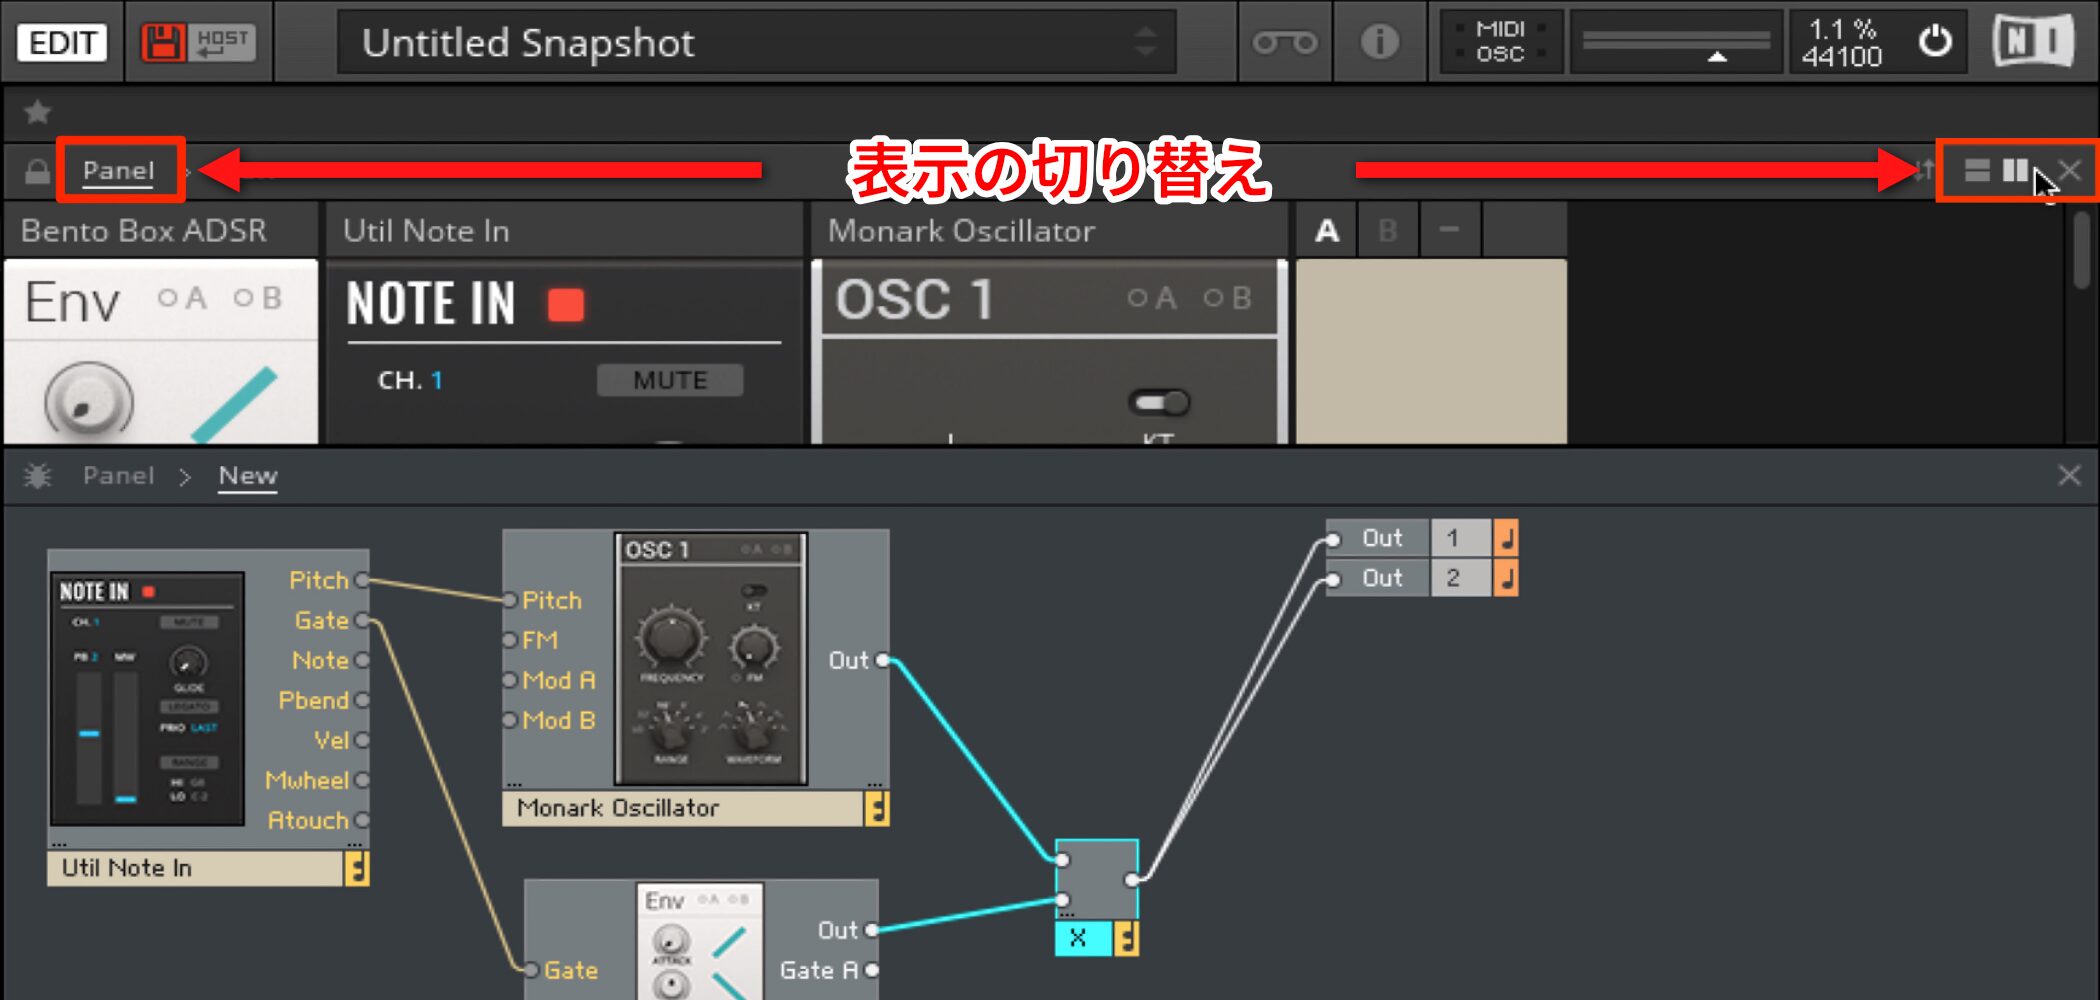This screenshot has height=1000, width=2100.
Task: Click the link/connect icon in toolbar
Action: coord(1285,42)
